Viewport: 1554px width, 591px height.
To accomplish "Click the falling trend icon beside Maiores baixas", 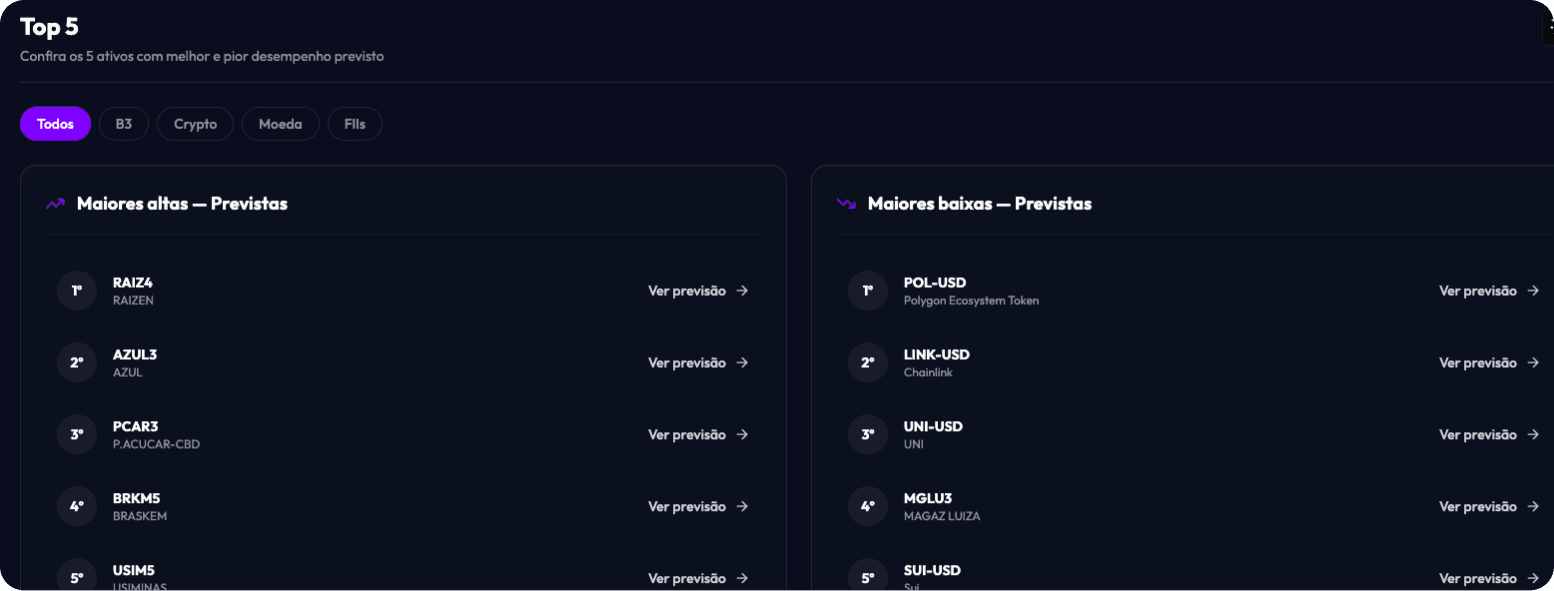I will click(x=846, y=204).
